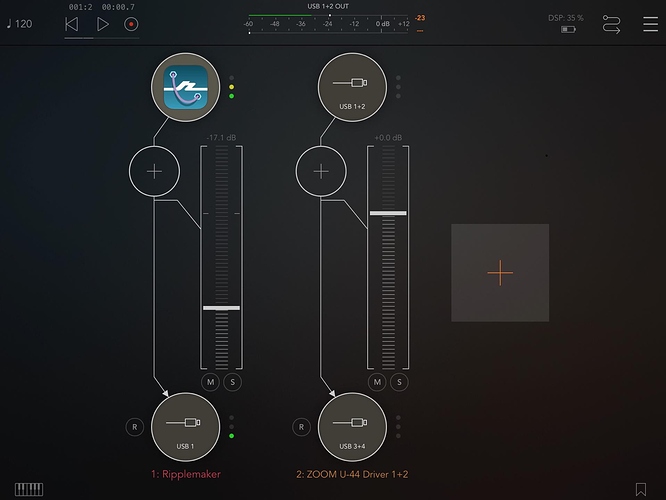
Task: Arm recording on the Ripplemaker channel
Action: 135,427
